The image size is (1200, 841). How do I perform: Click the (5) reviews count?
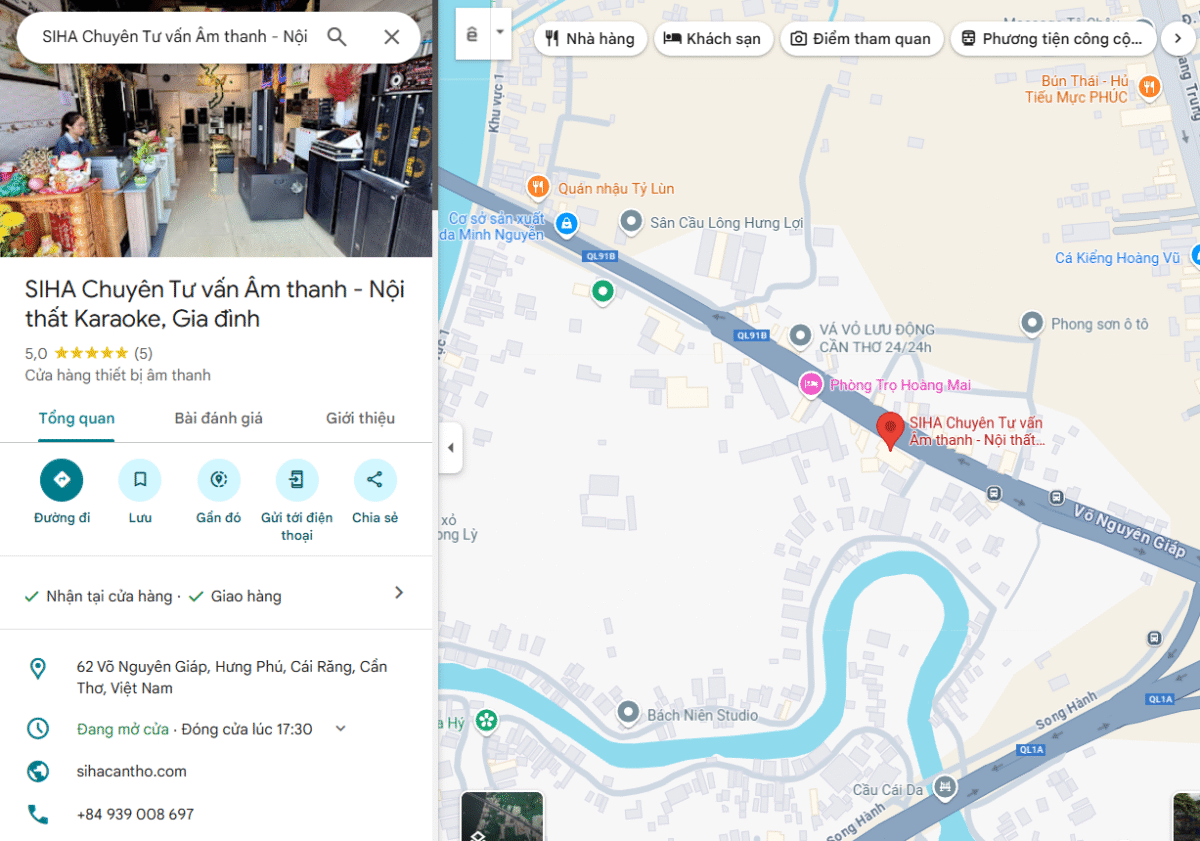143,353
